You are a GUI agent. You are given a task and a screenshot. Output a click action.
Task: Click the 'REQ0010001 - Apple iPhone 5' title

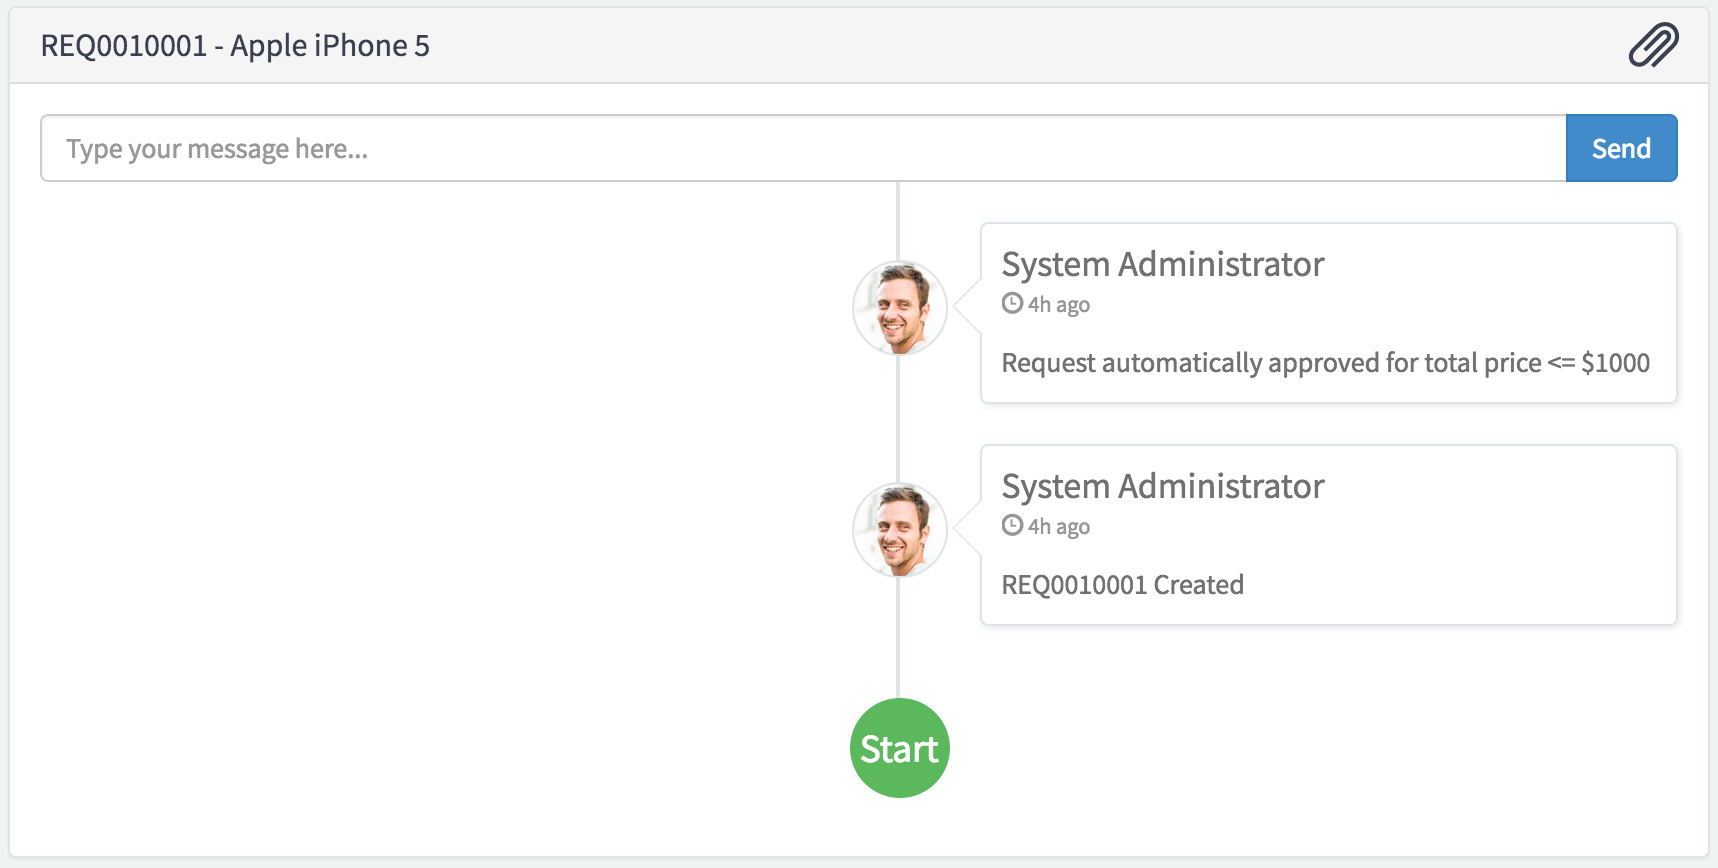(x=235, y=46)
